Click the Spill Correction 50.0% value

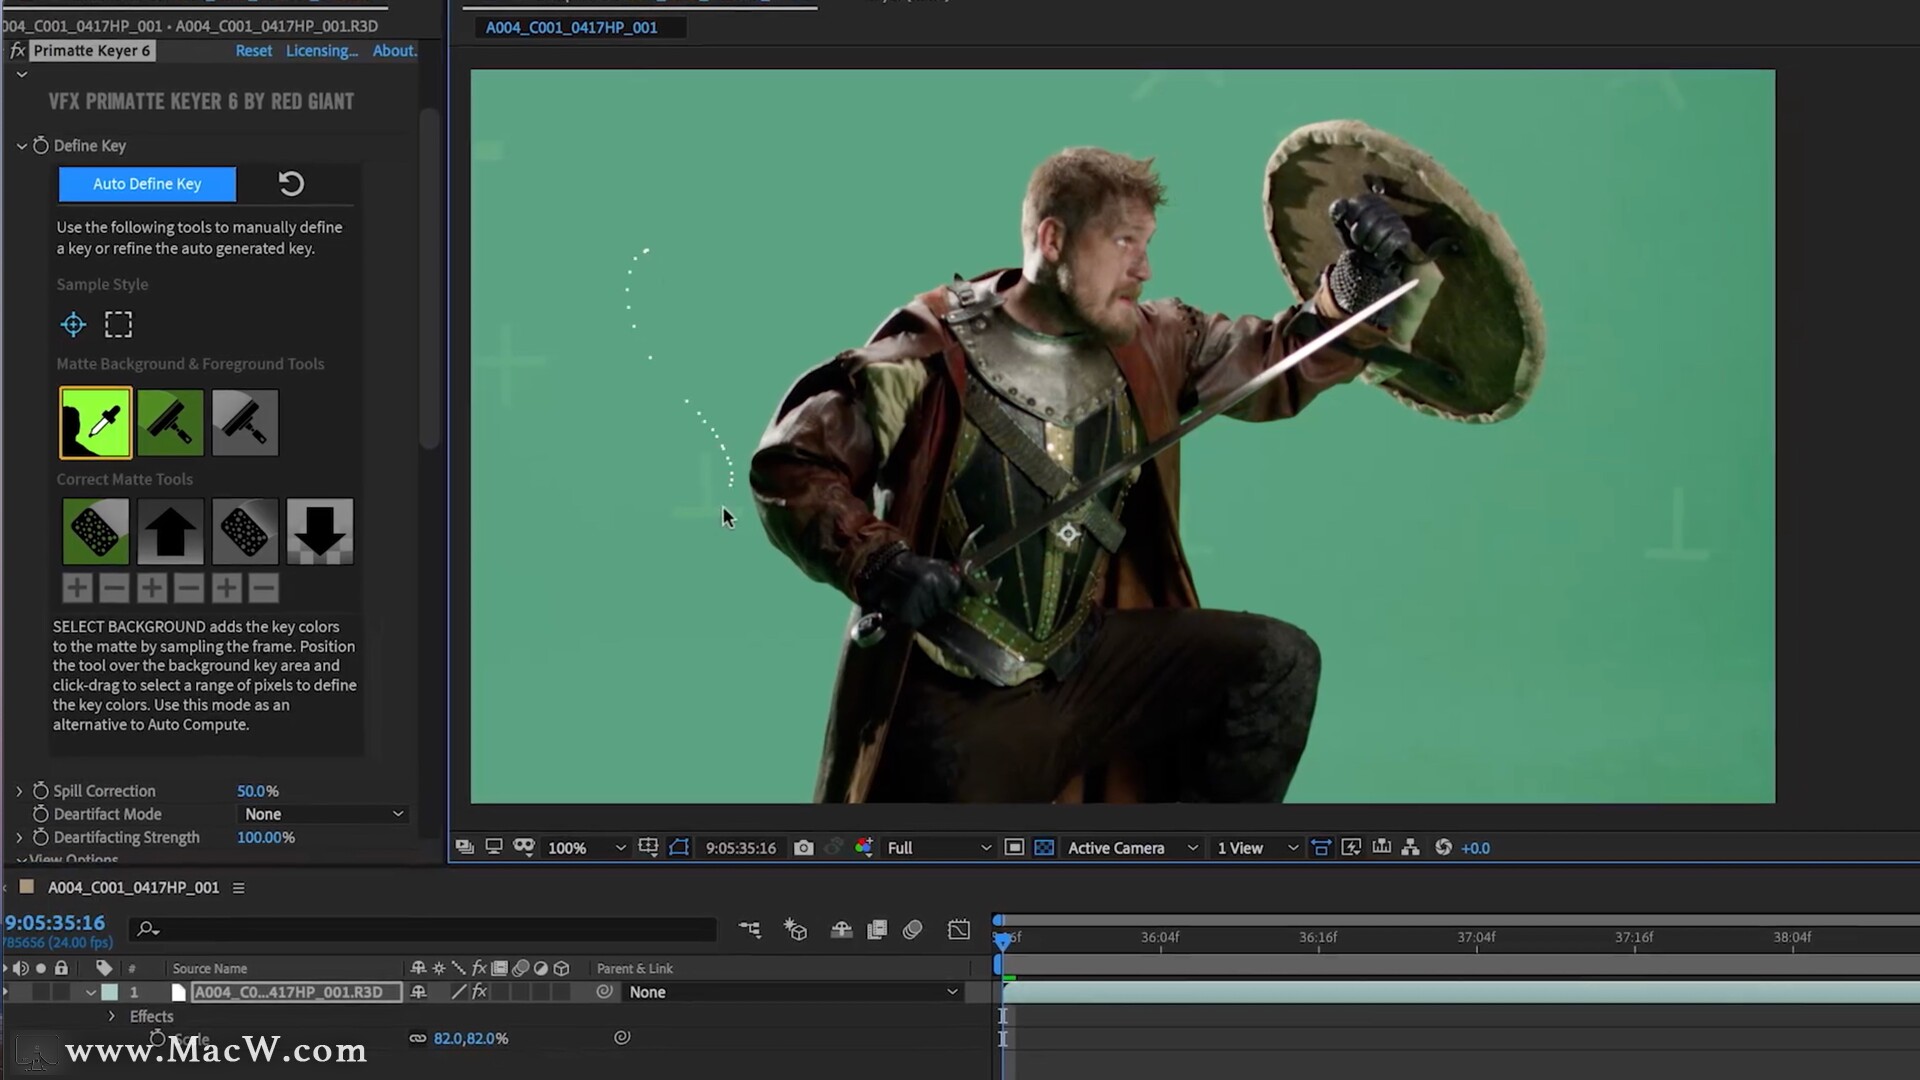tap(257, 790)
